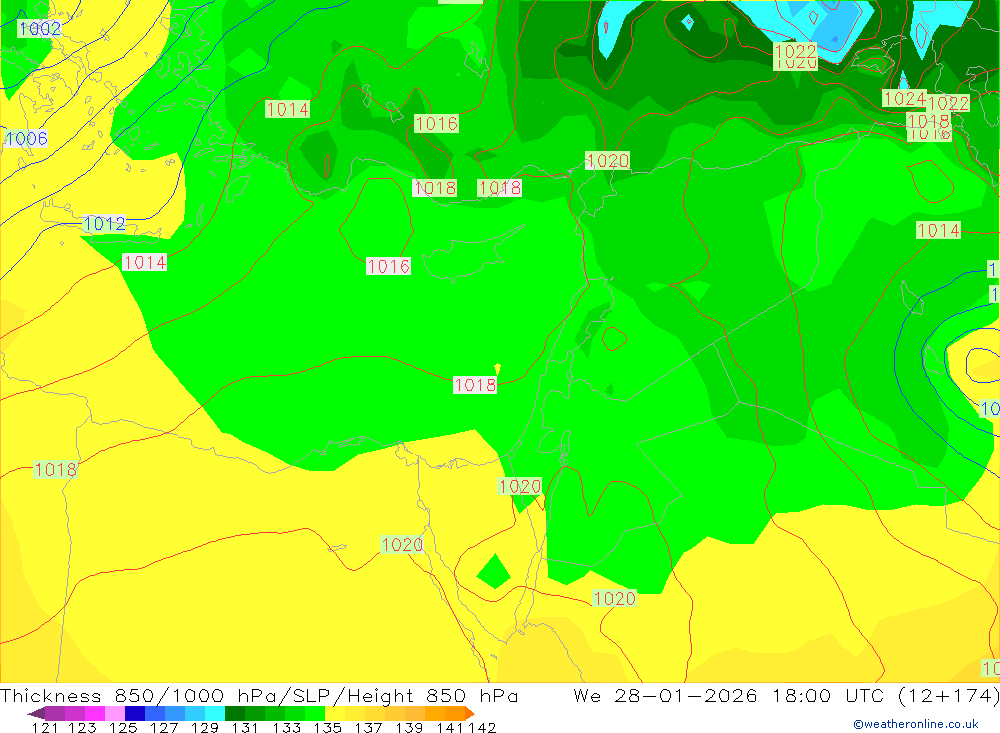Click the red 1024 isobar label
This screenshot has width=1000, height=733.
point(904,98)
